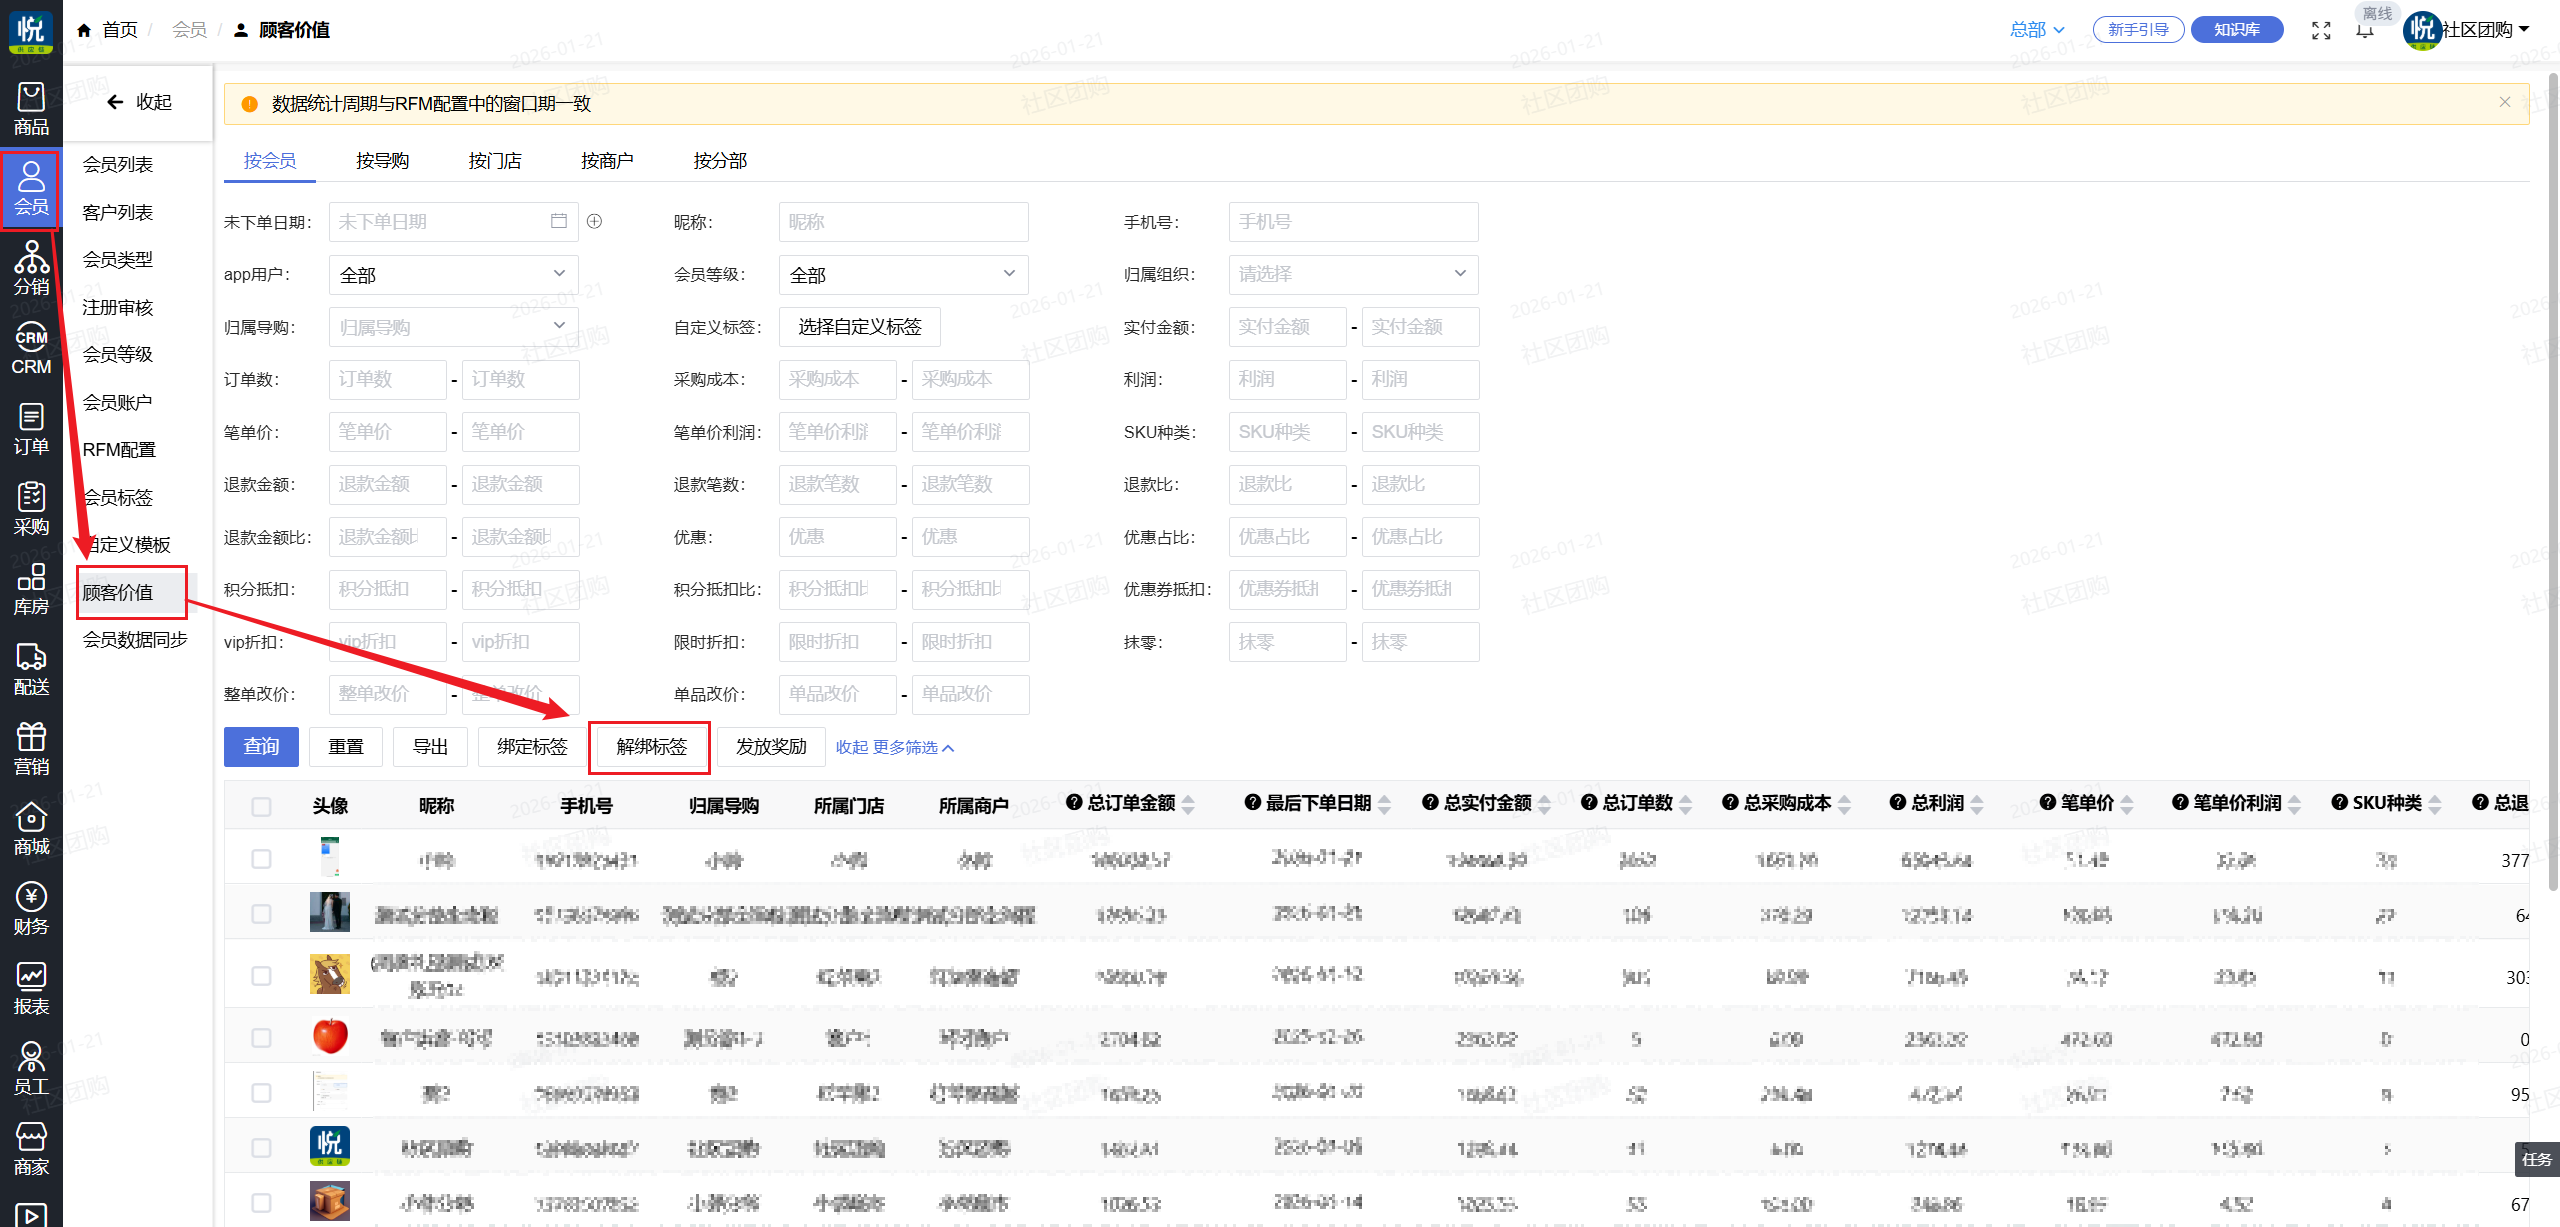Click the fullscreen icon in header
The height and width of the screenshot is (1227, 2560).
[x=2321, y=30]
